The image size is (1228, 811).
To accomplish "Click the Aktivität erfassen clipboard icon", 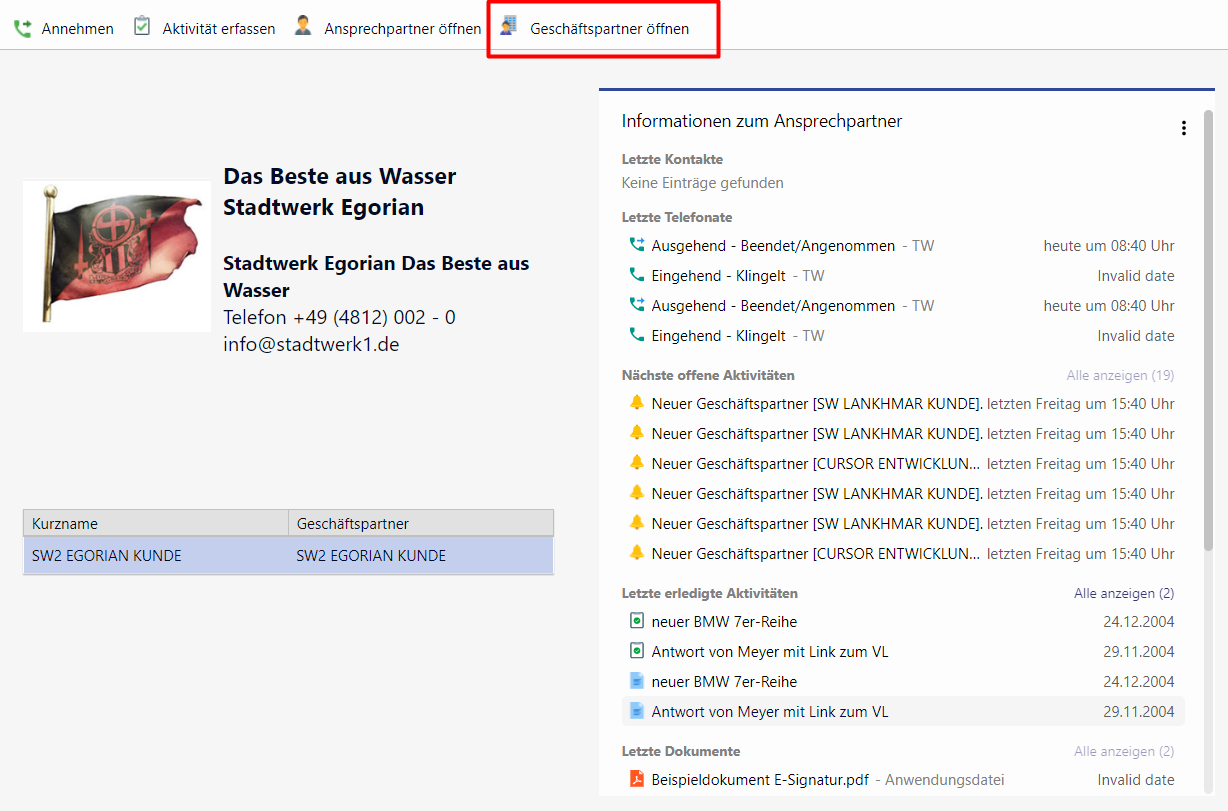I will pos(142,27).
